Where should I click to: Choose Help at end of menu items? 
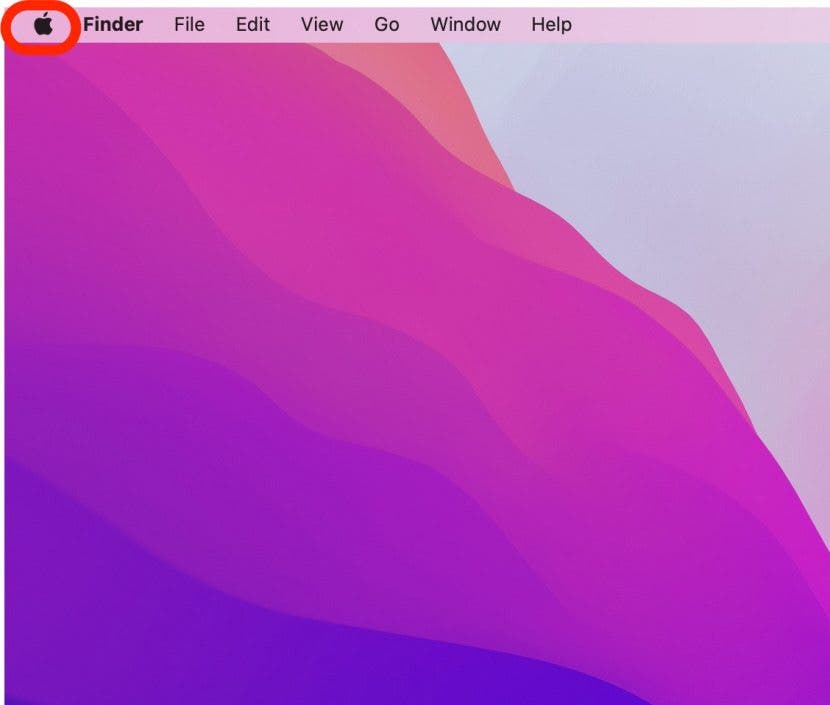551,25
